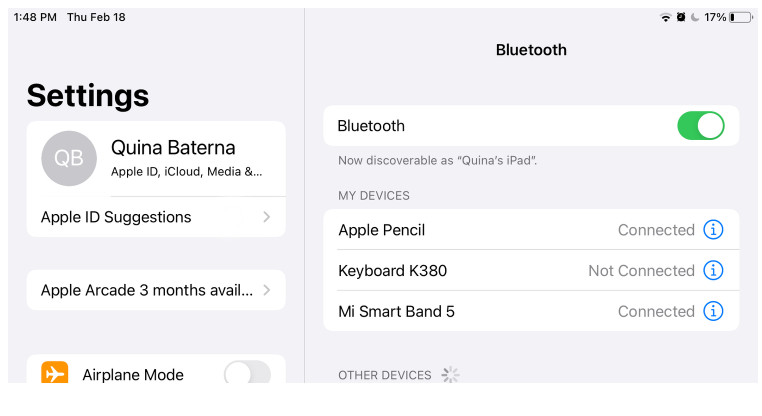Open info for Keyboard K380 device
Viewport: 762px width, 416px height.
click(713, 270)
